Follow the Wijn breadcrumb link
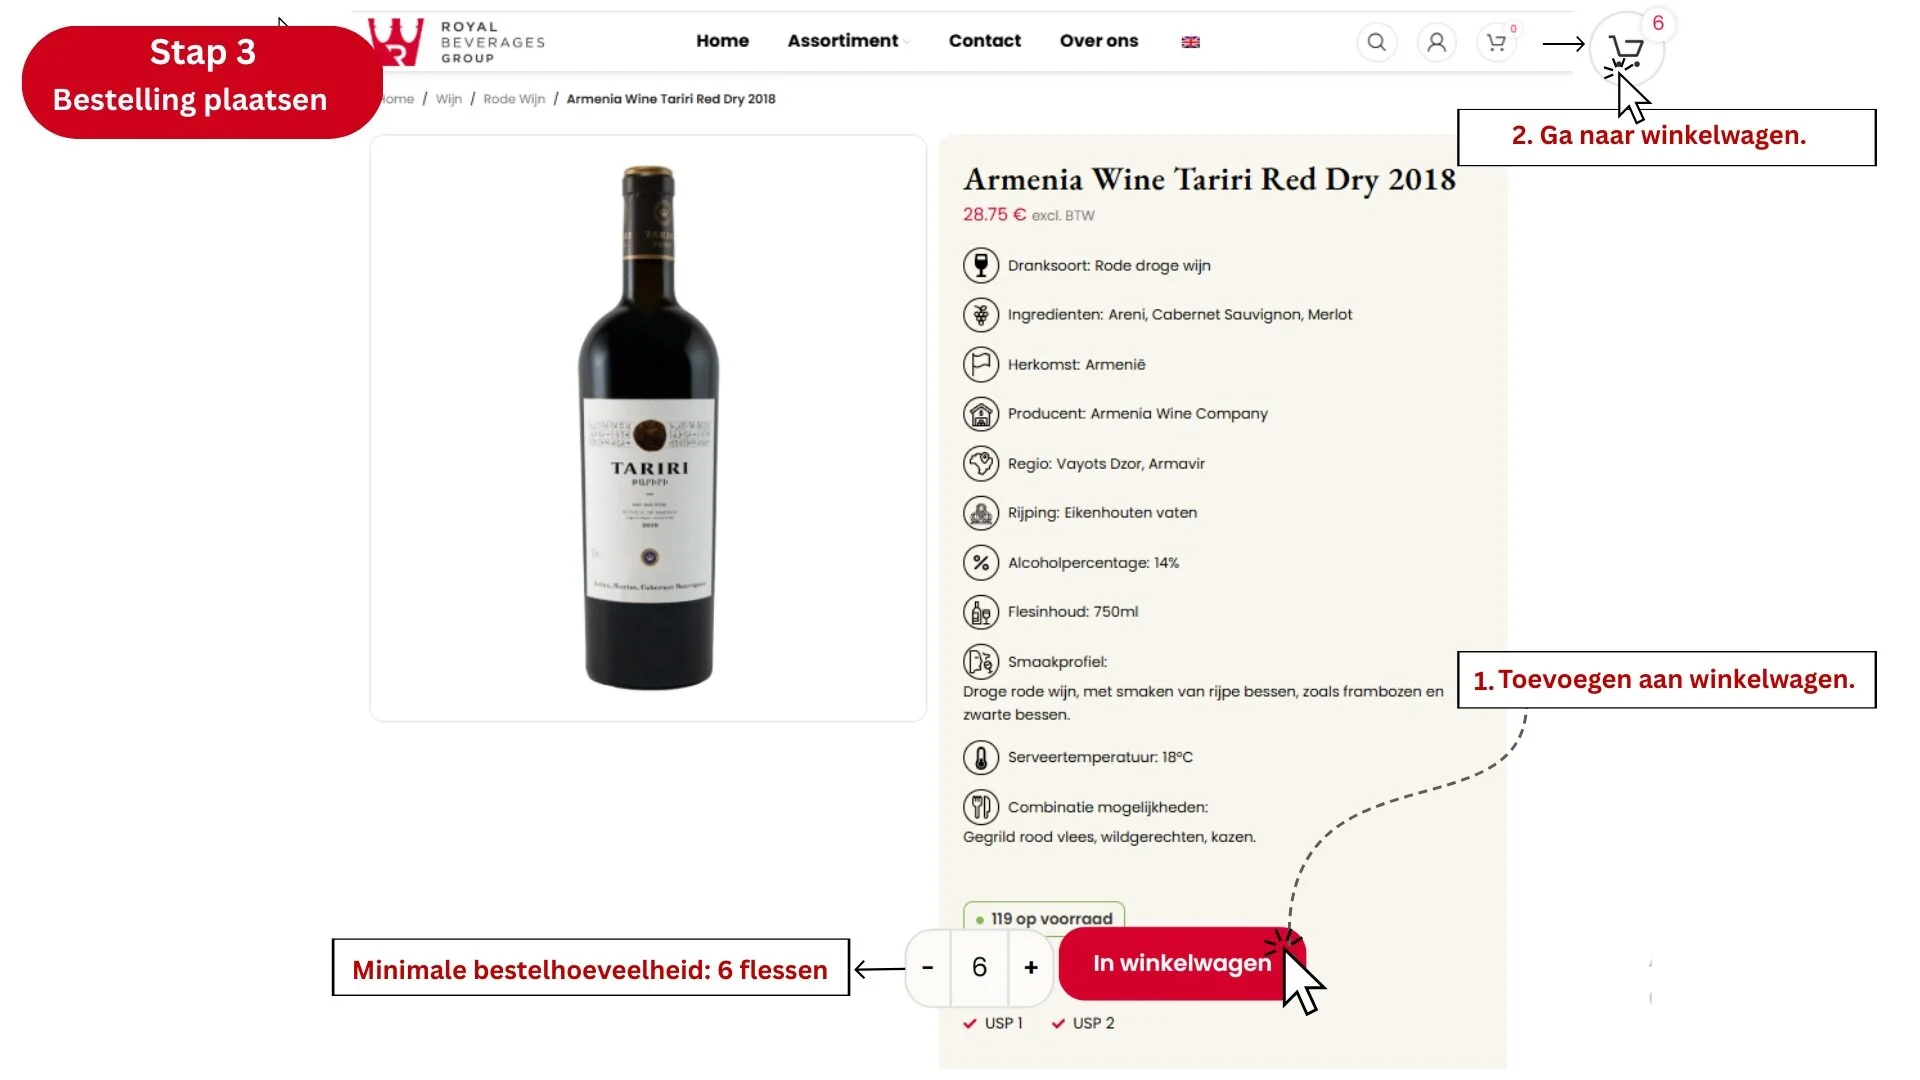Image resolution: width=1920 pixels, height=1080 pixels. (x=448, y=99)
